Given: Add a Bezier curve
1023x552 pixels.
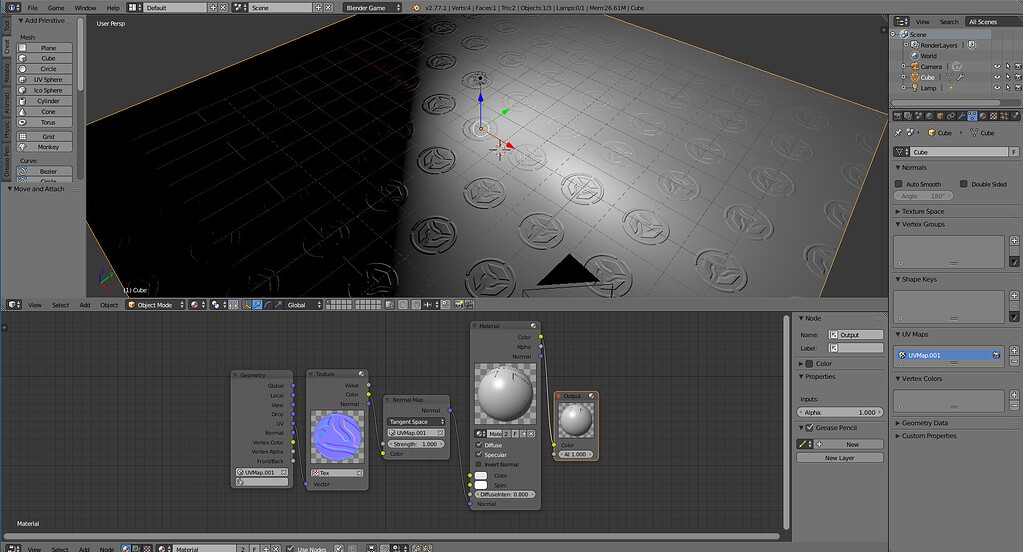Looking at the screenshot, I should coord(44,171).
